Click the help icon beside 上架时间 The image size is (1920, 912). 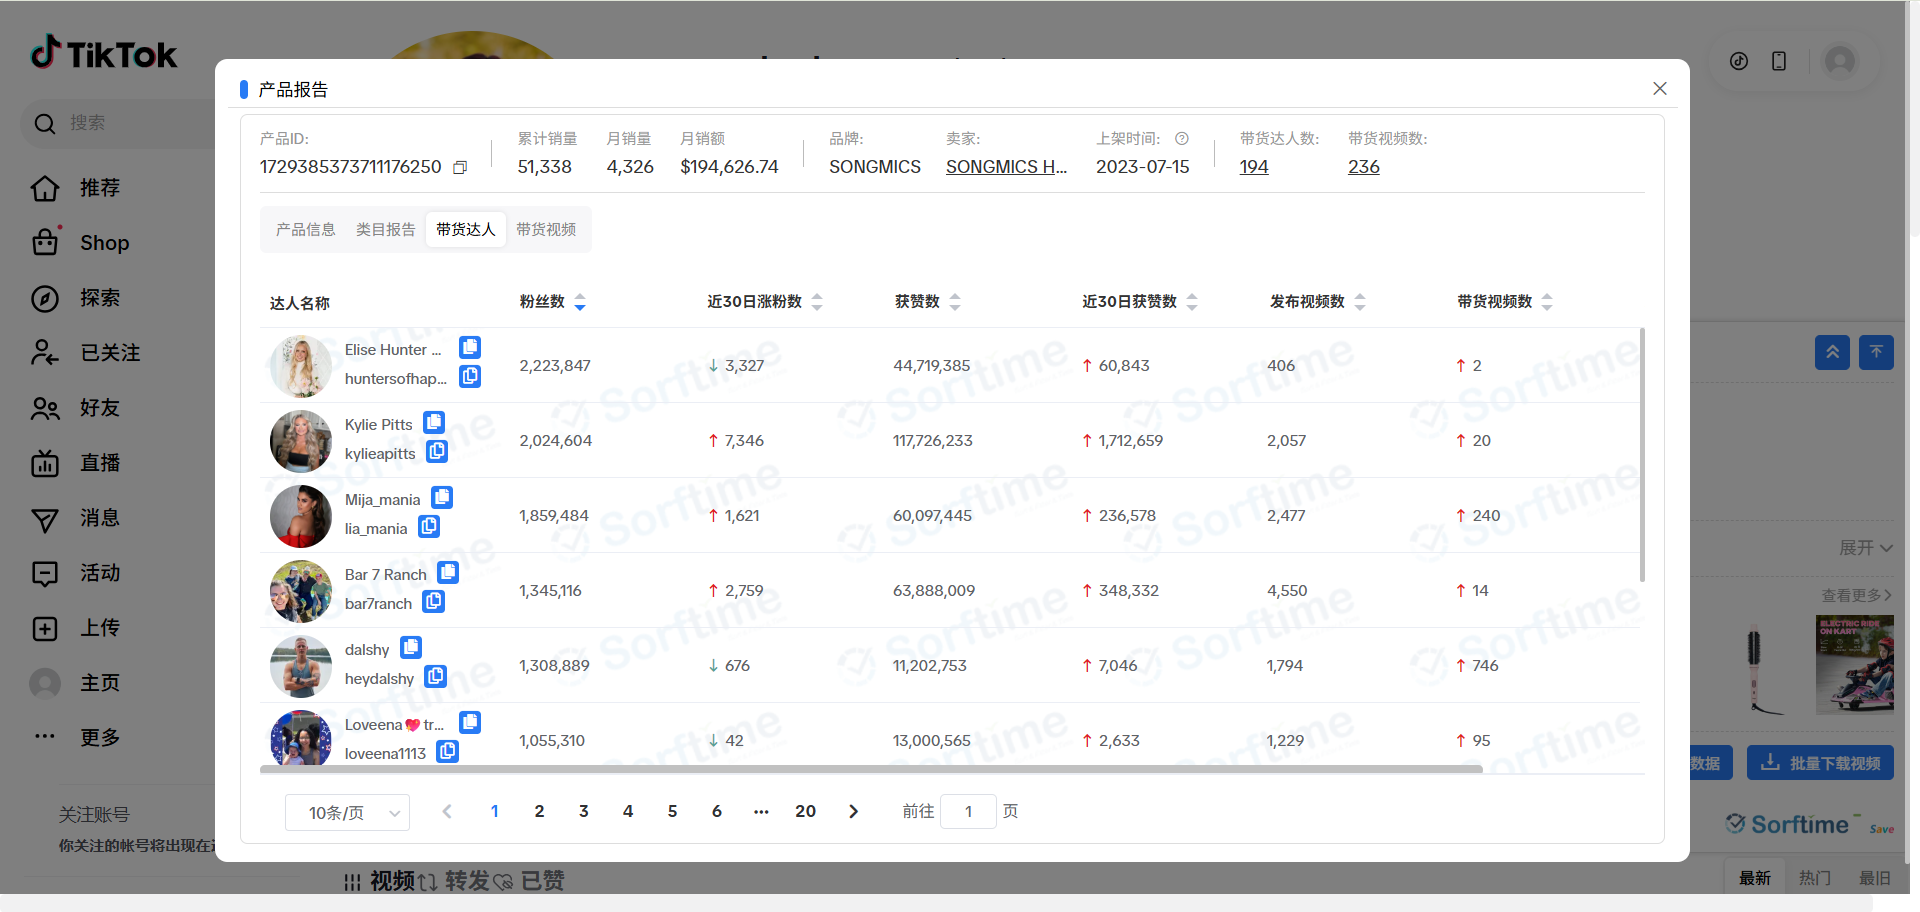pyautogui.click(x=1182, y=139)
